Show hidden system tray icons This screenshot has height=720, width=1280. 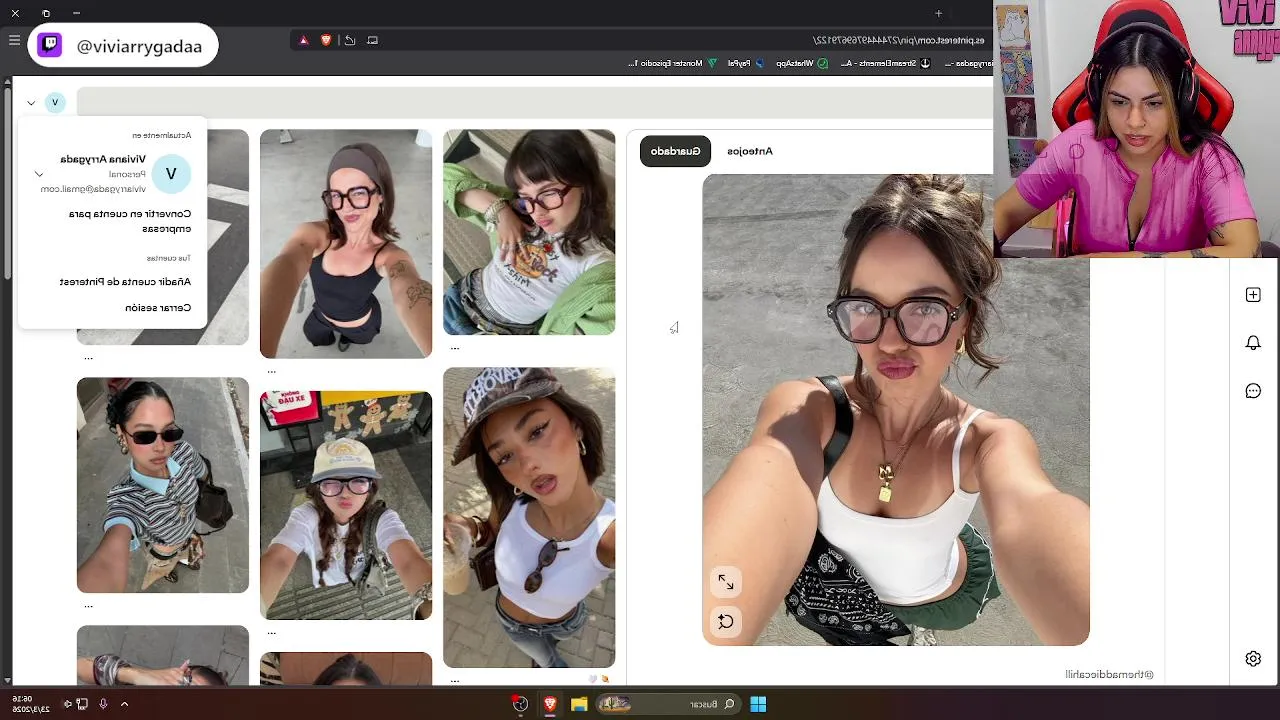pyautogui.click(x=124, y=704)
